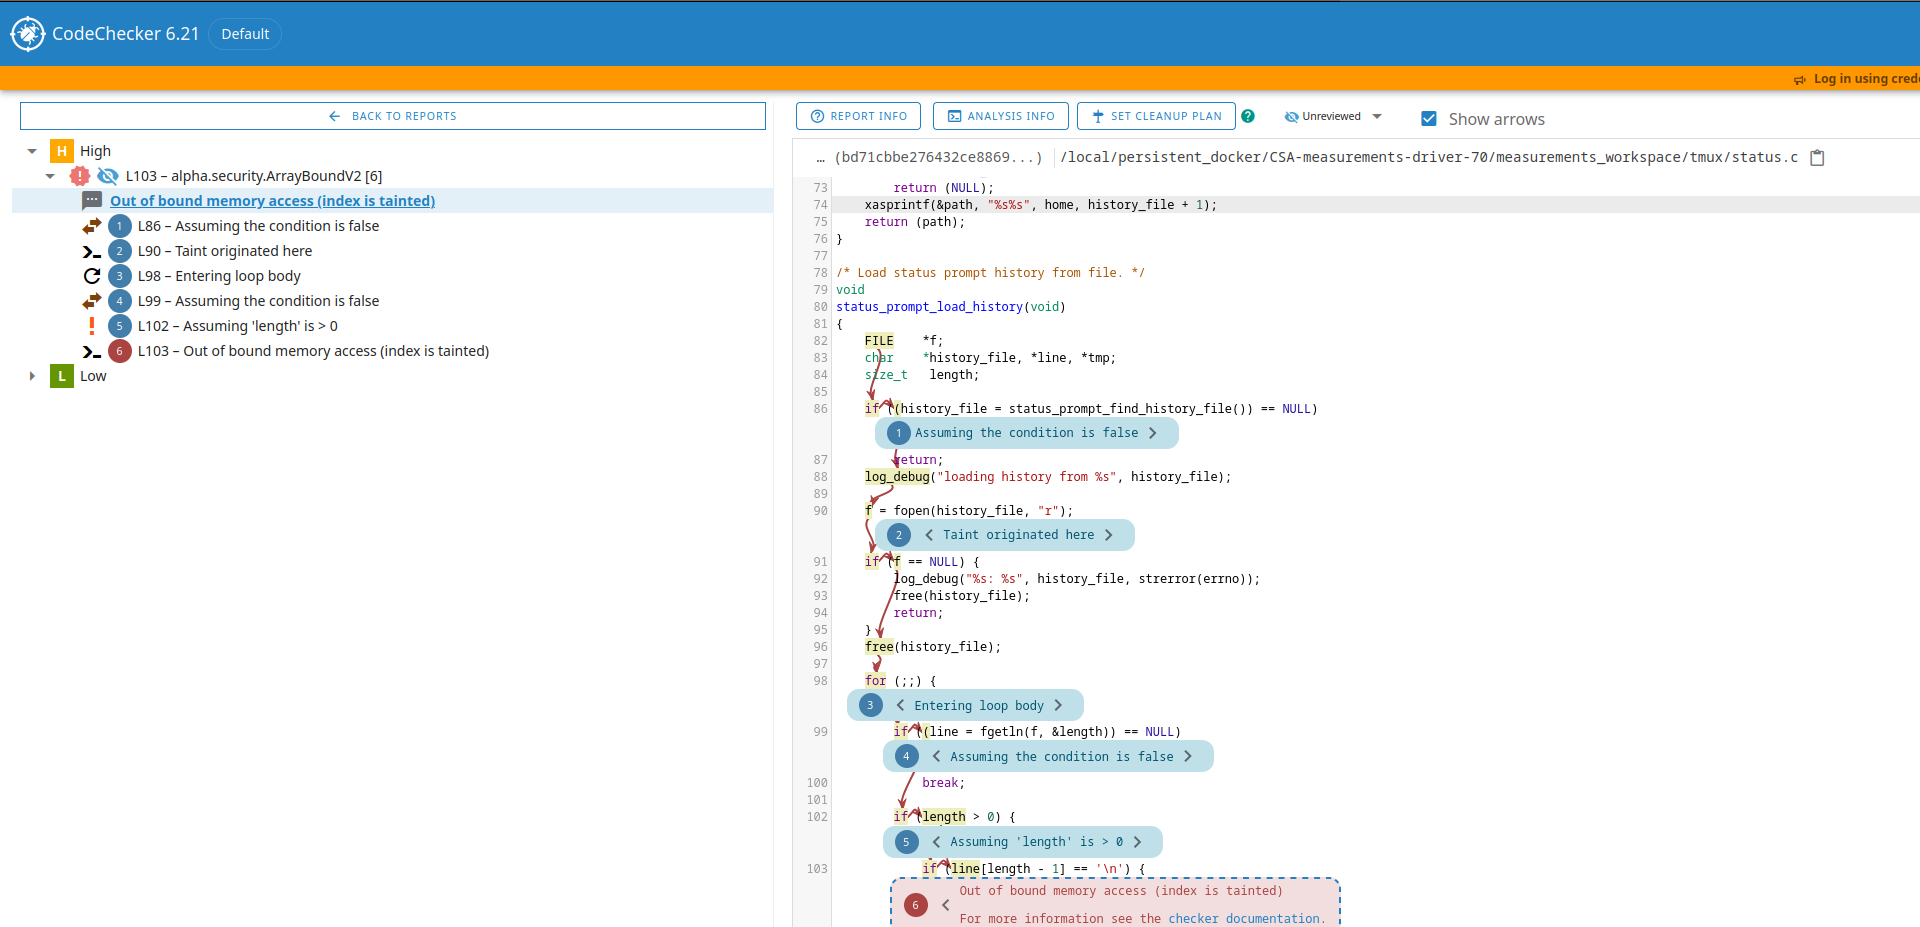Open the checker documentation link

(x=1244, y=918)
